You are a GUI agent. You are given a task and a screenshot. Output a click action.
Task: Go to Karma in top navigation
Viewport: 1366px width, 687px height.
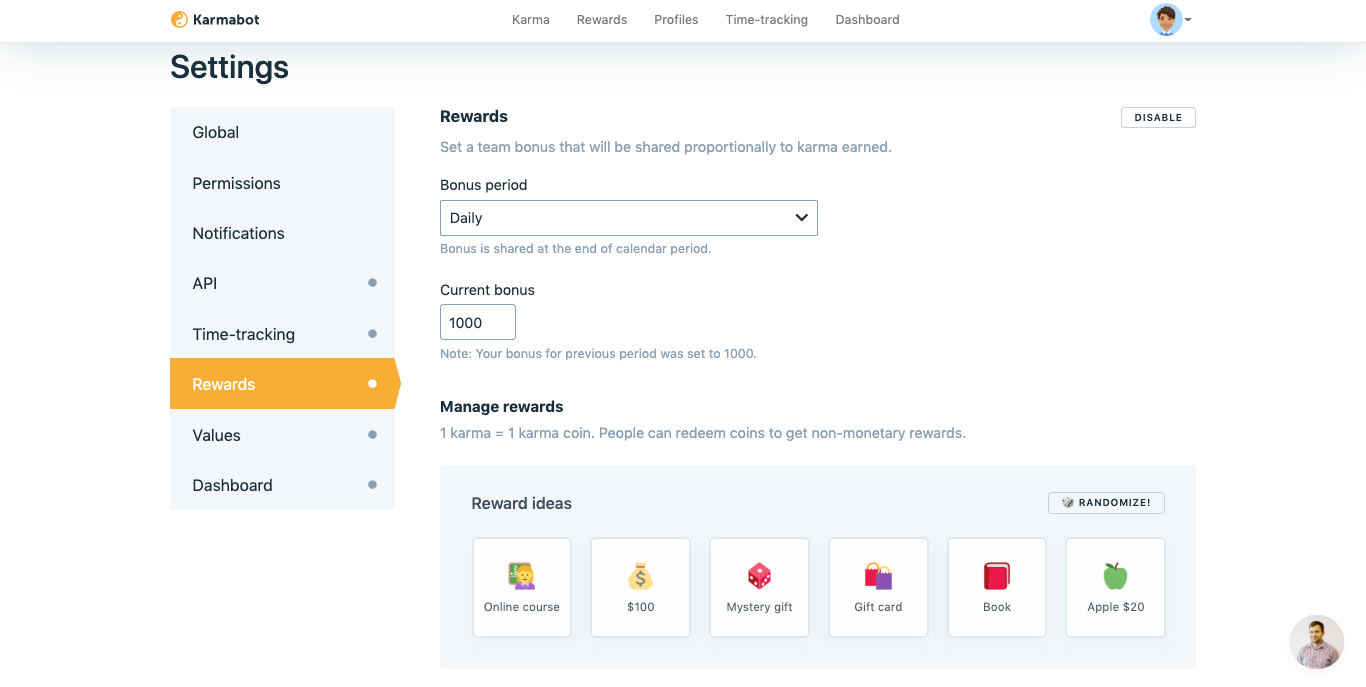pyautogui.click(x=531, y=20)
